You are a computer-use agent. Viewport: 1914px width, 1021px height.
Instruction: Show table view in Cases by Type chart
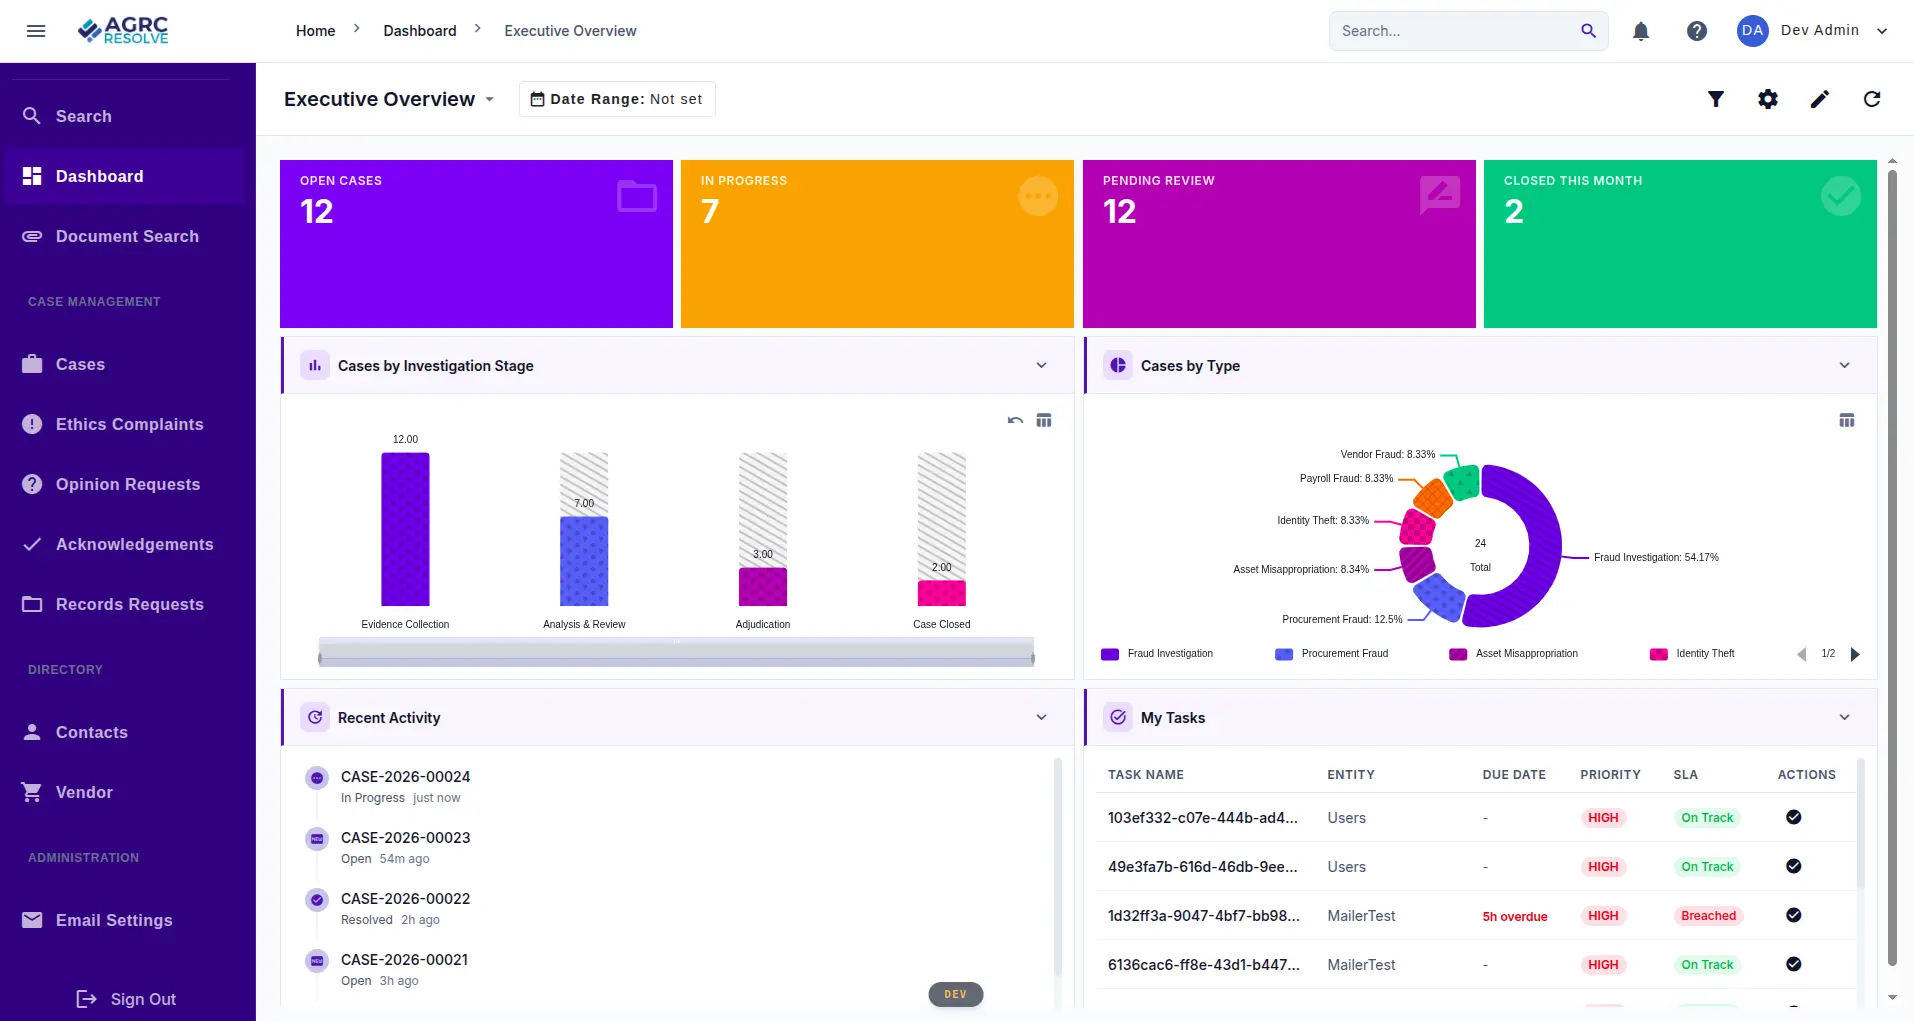1847,420
